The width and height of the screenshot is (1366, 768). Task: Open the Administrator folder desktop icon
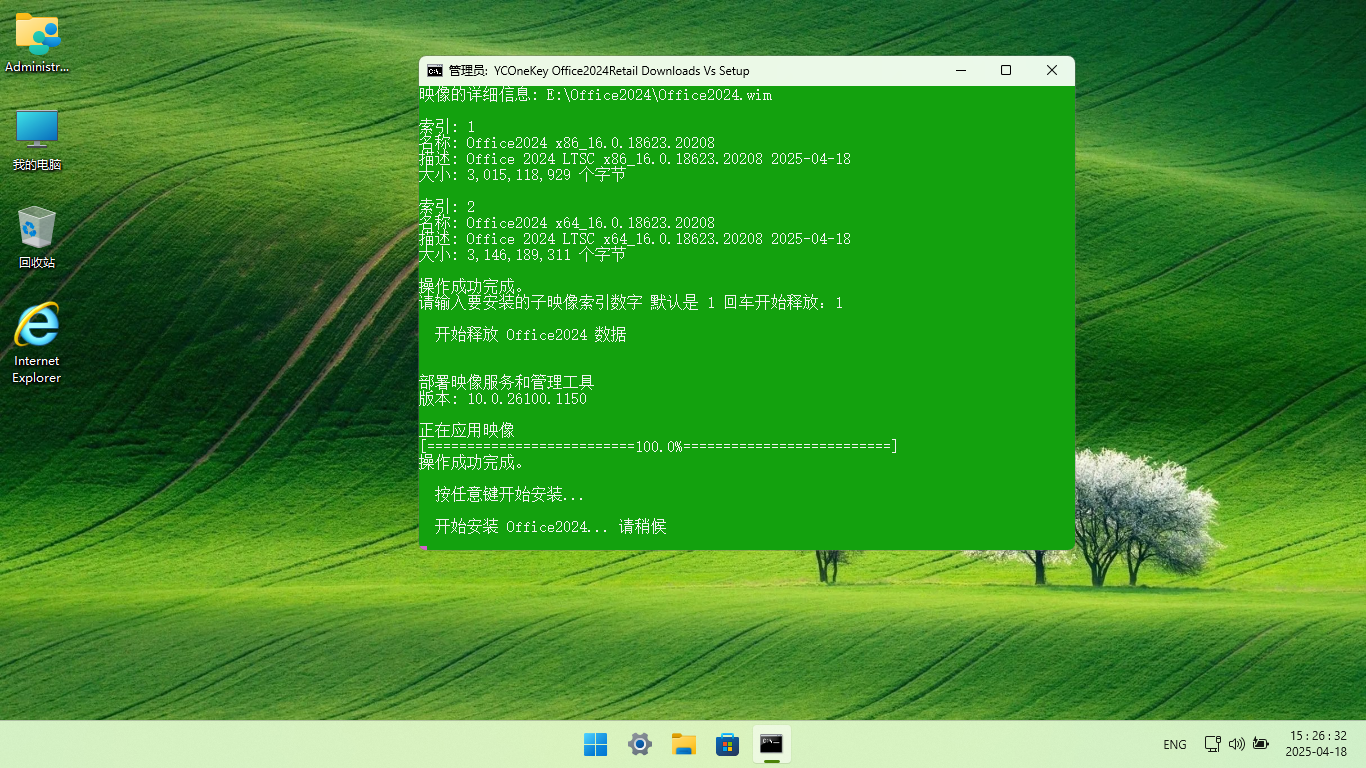(37, 43)
